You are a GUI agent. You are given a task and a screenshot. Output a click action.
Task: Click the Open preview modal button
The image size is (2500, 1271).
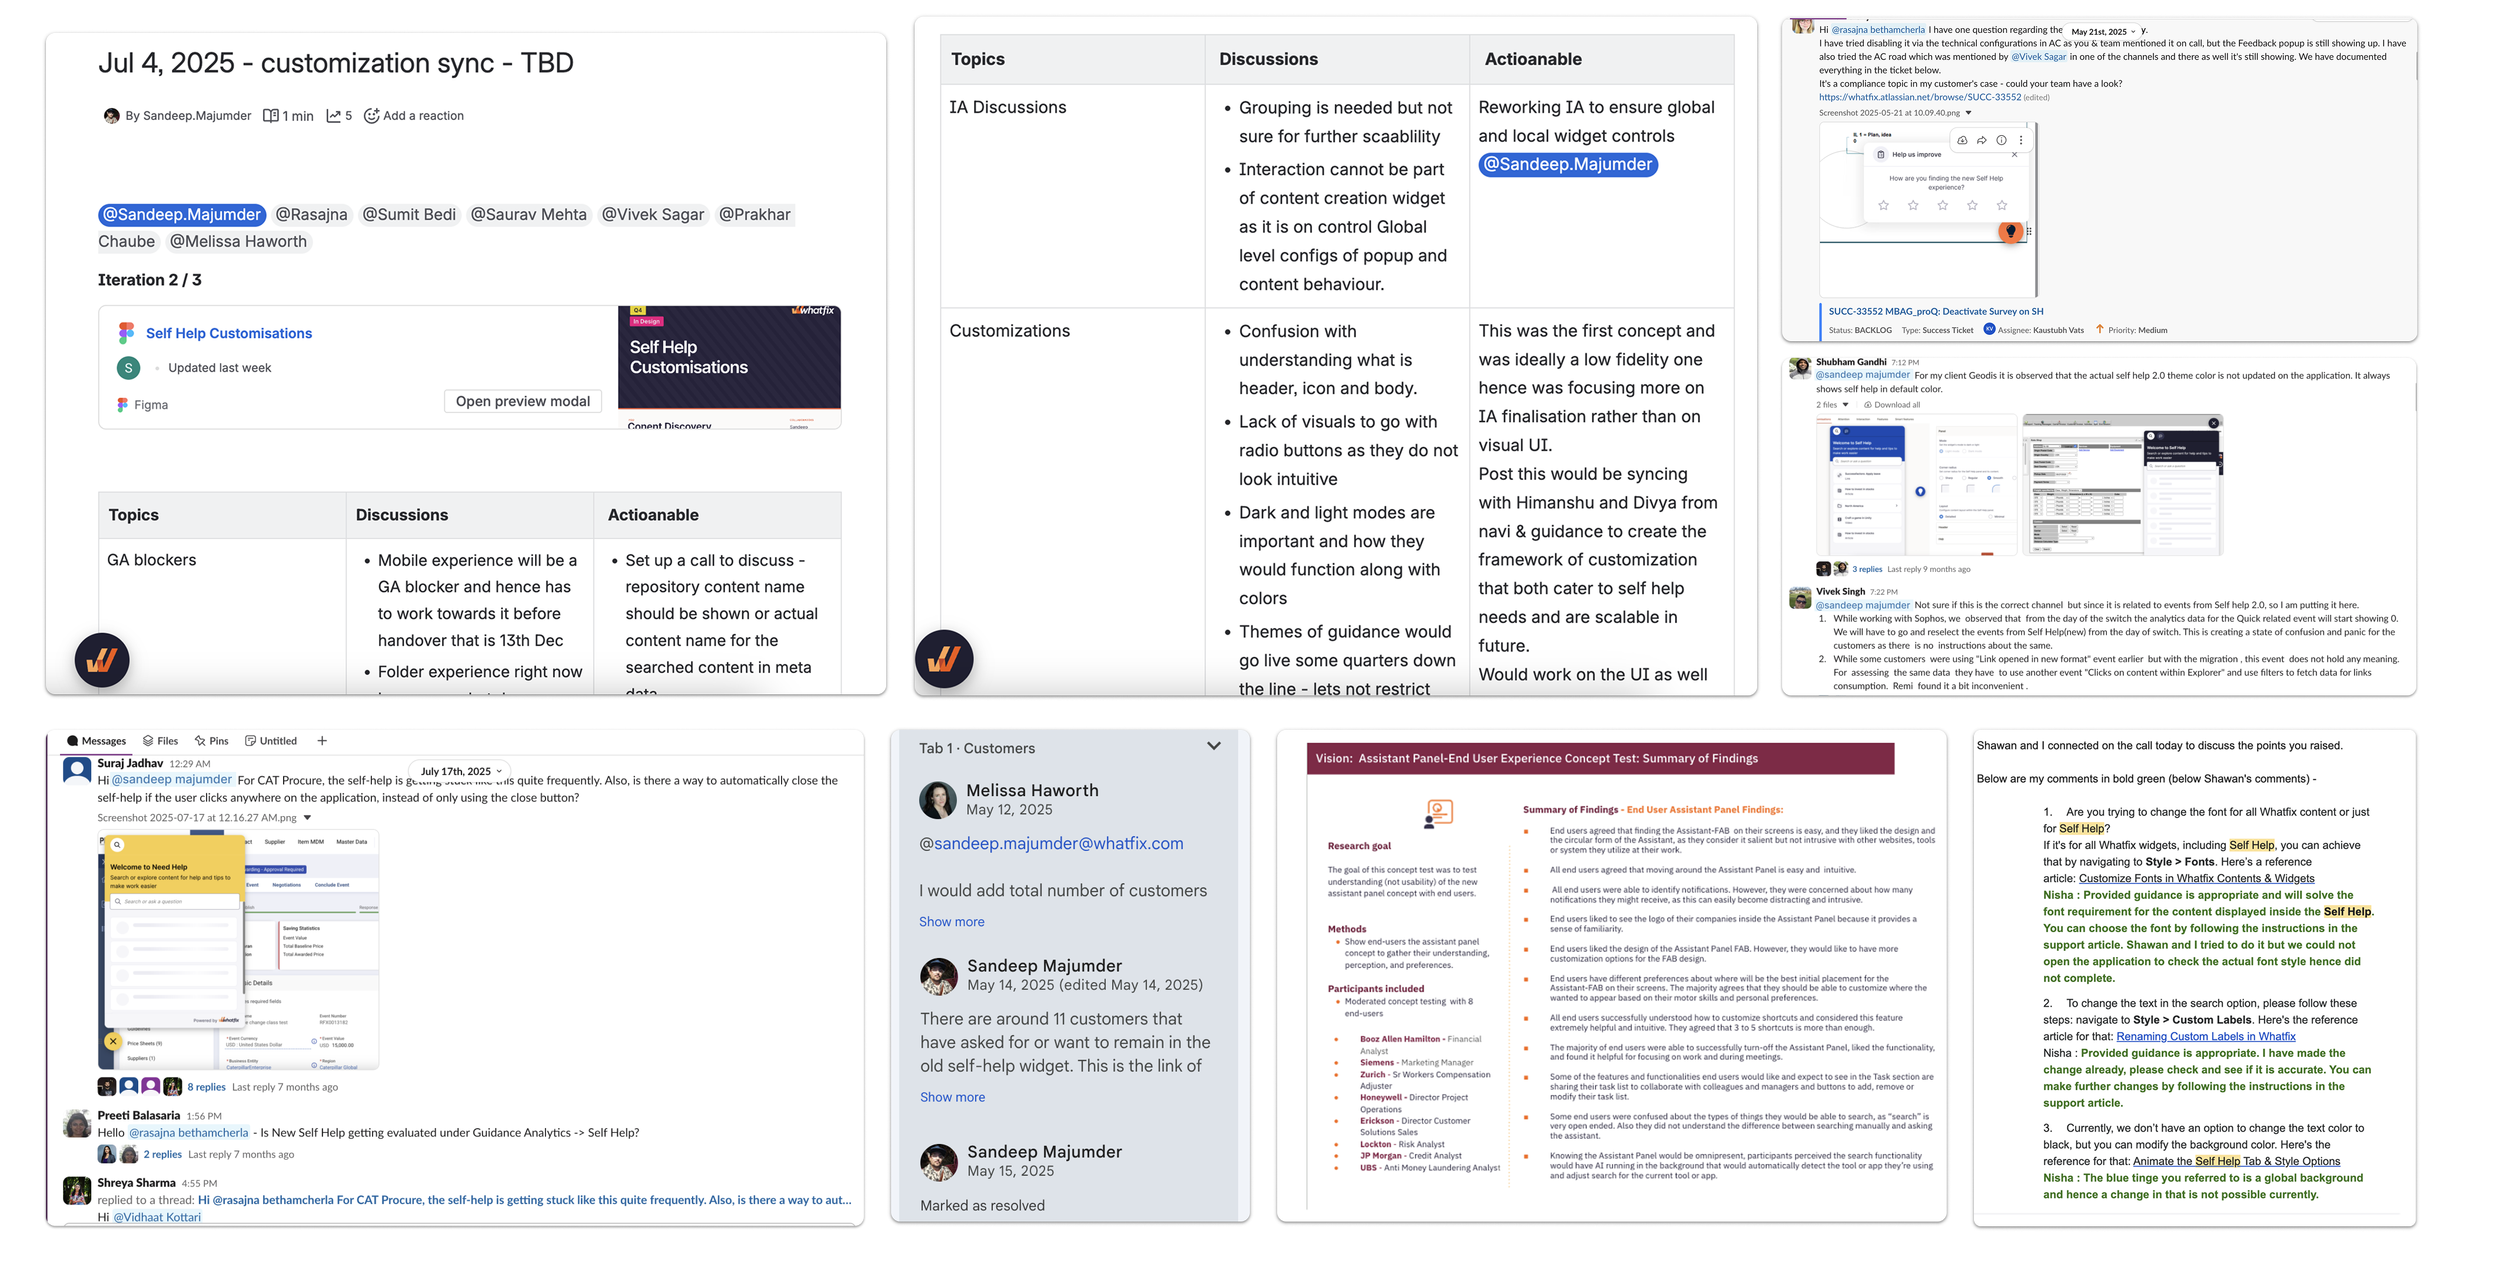[522, 401]
